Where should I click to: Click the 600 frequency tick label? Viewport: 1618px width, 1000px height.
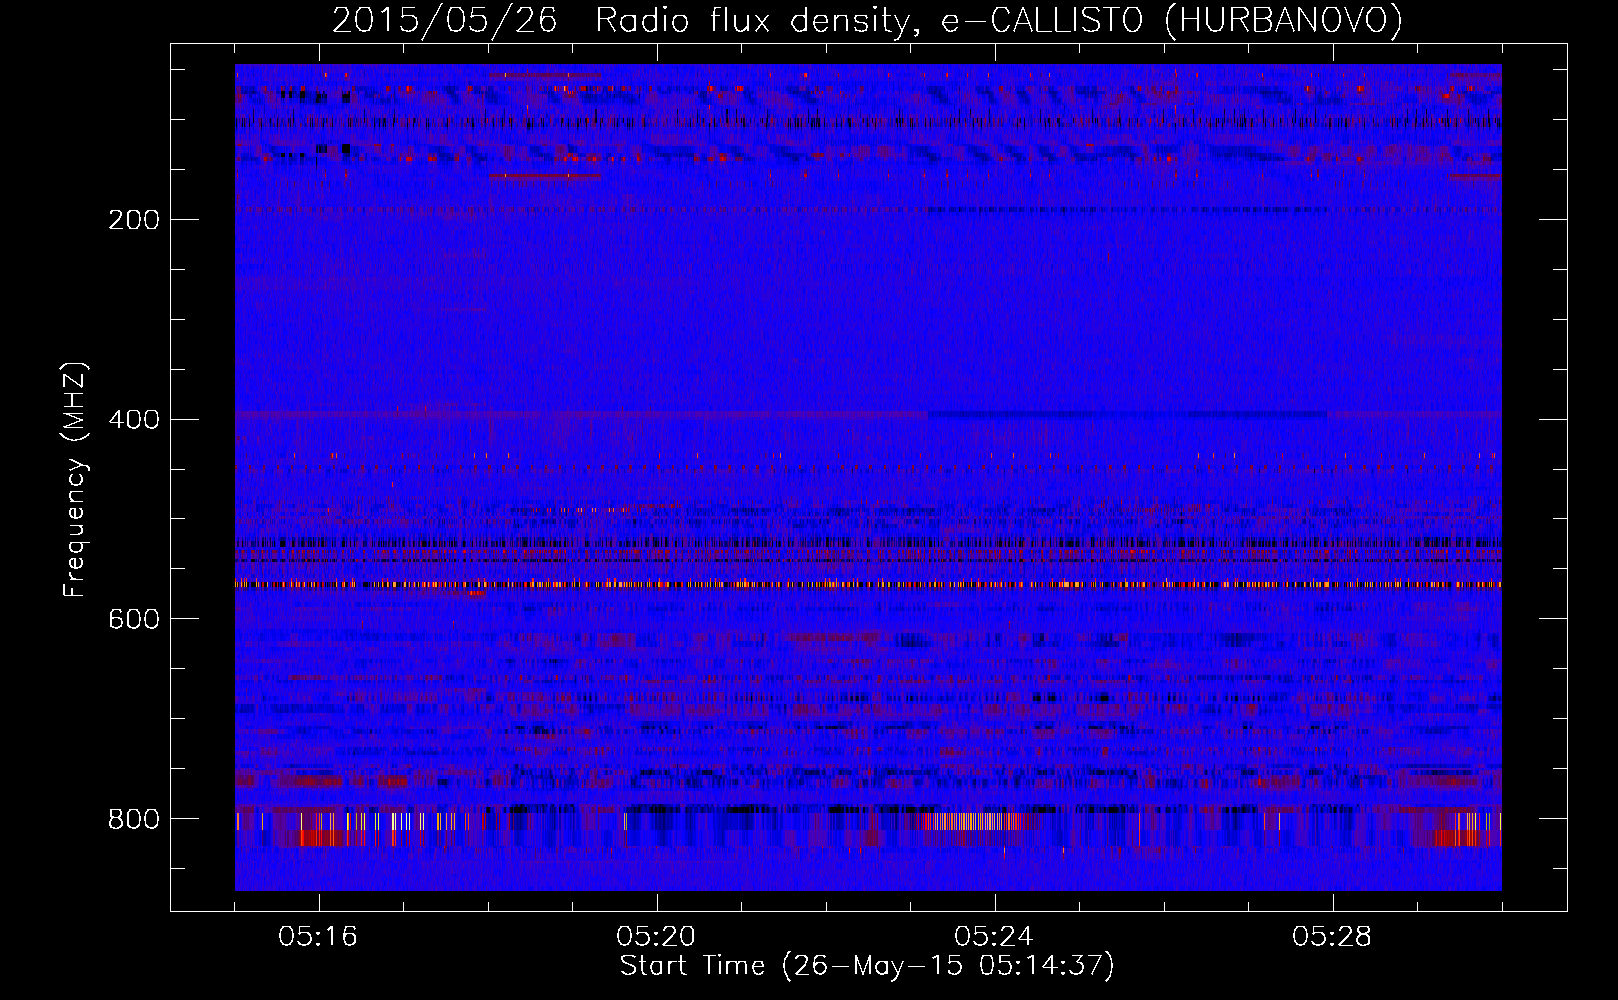[133, 620]
